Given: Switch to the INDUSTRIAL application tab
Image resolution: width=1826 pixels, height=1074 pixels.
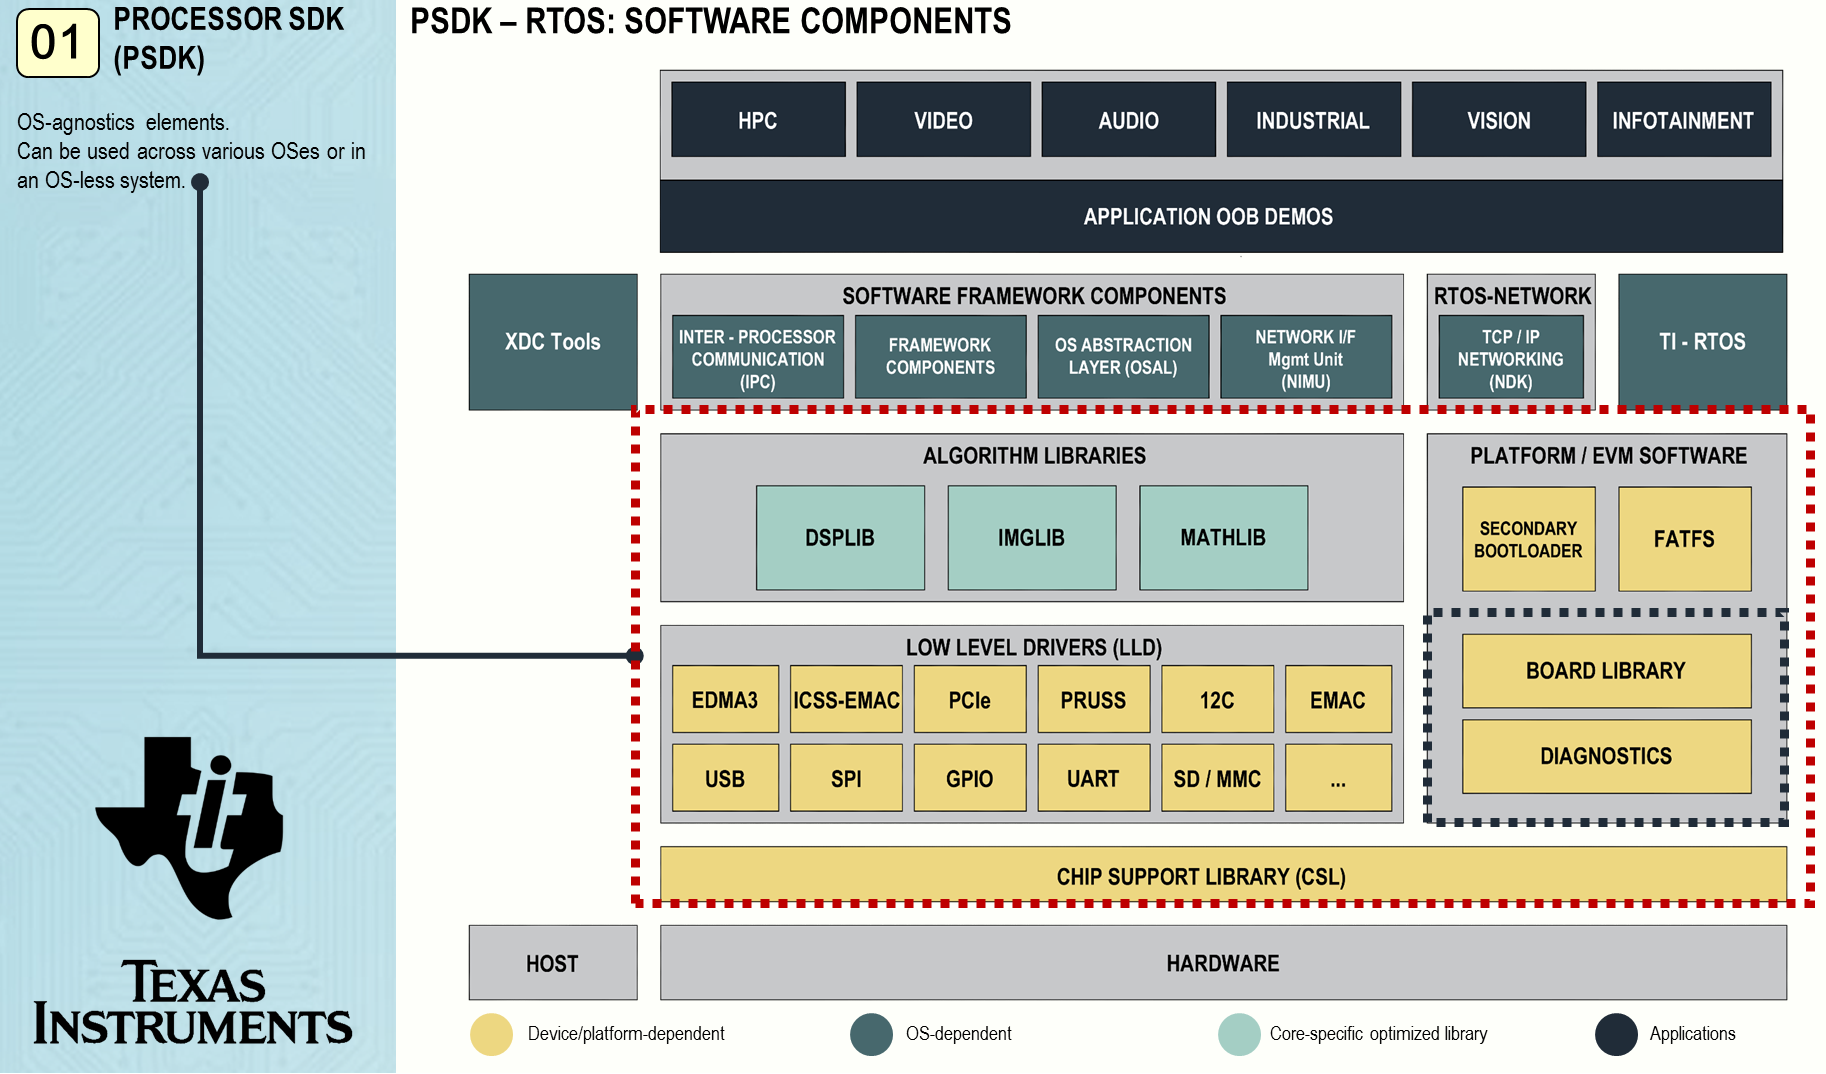Looking at the screenshot, I should tap(1312, 119).
